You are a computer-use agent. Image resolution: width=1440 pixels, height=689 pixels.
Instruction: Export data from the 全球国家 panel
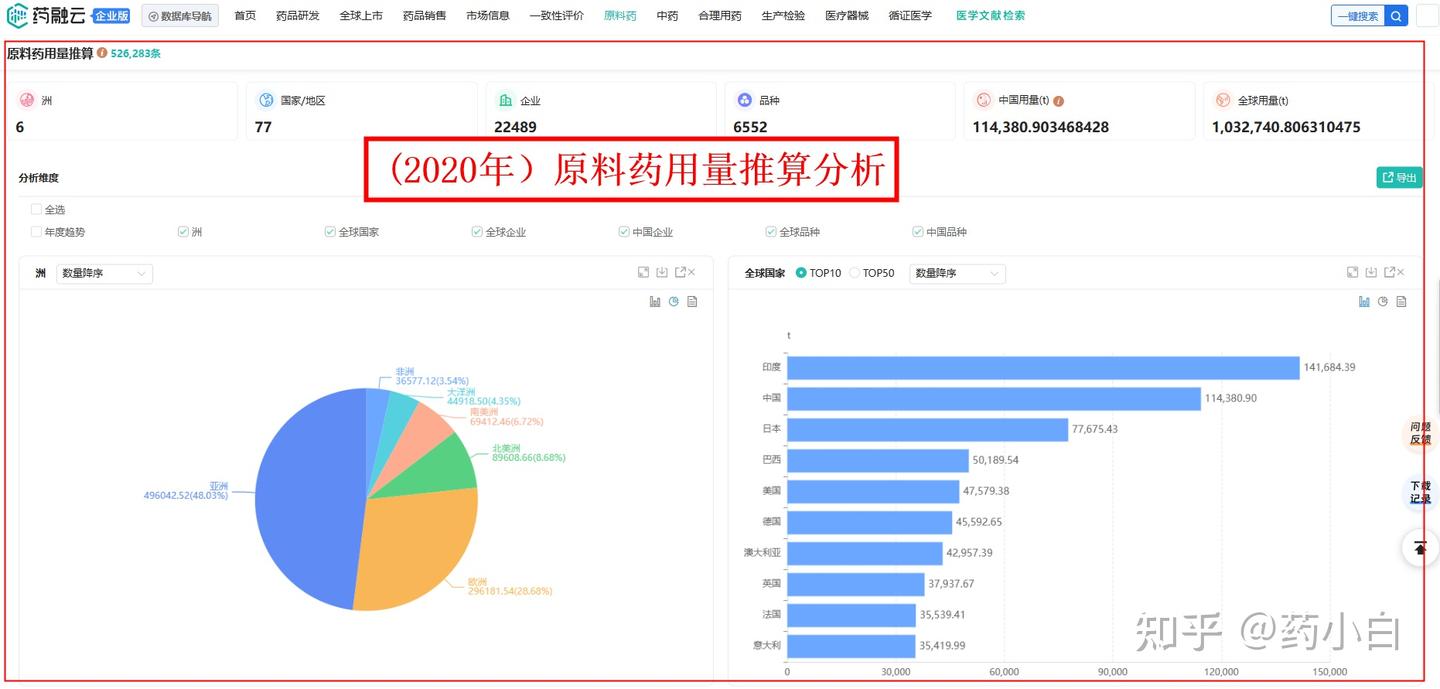point(1389,272)
